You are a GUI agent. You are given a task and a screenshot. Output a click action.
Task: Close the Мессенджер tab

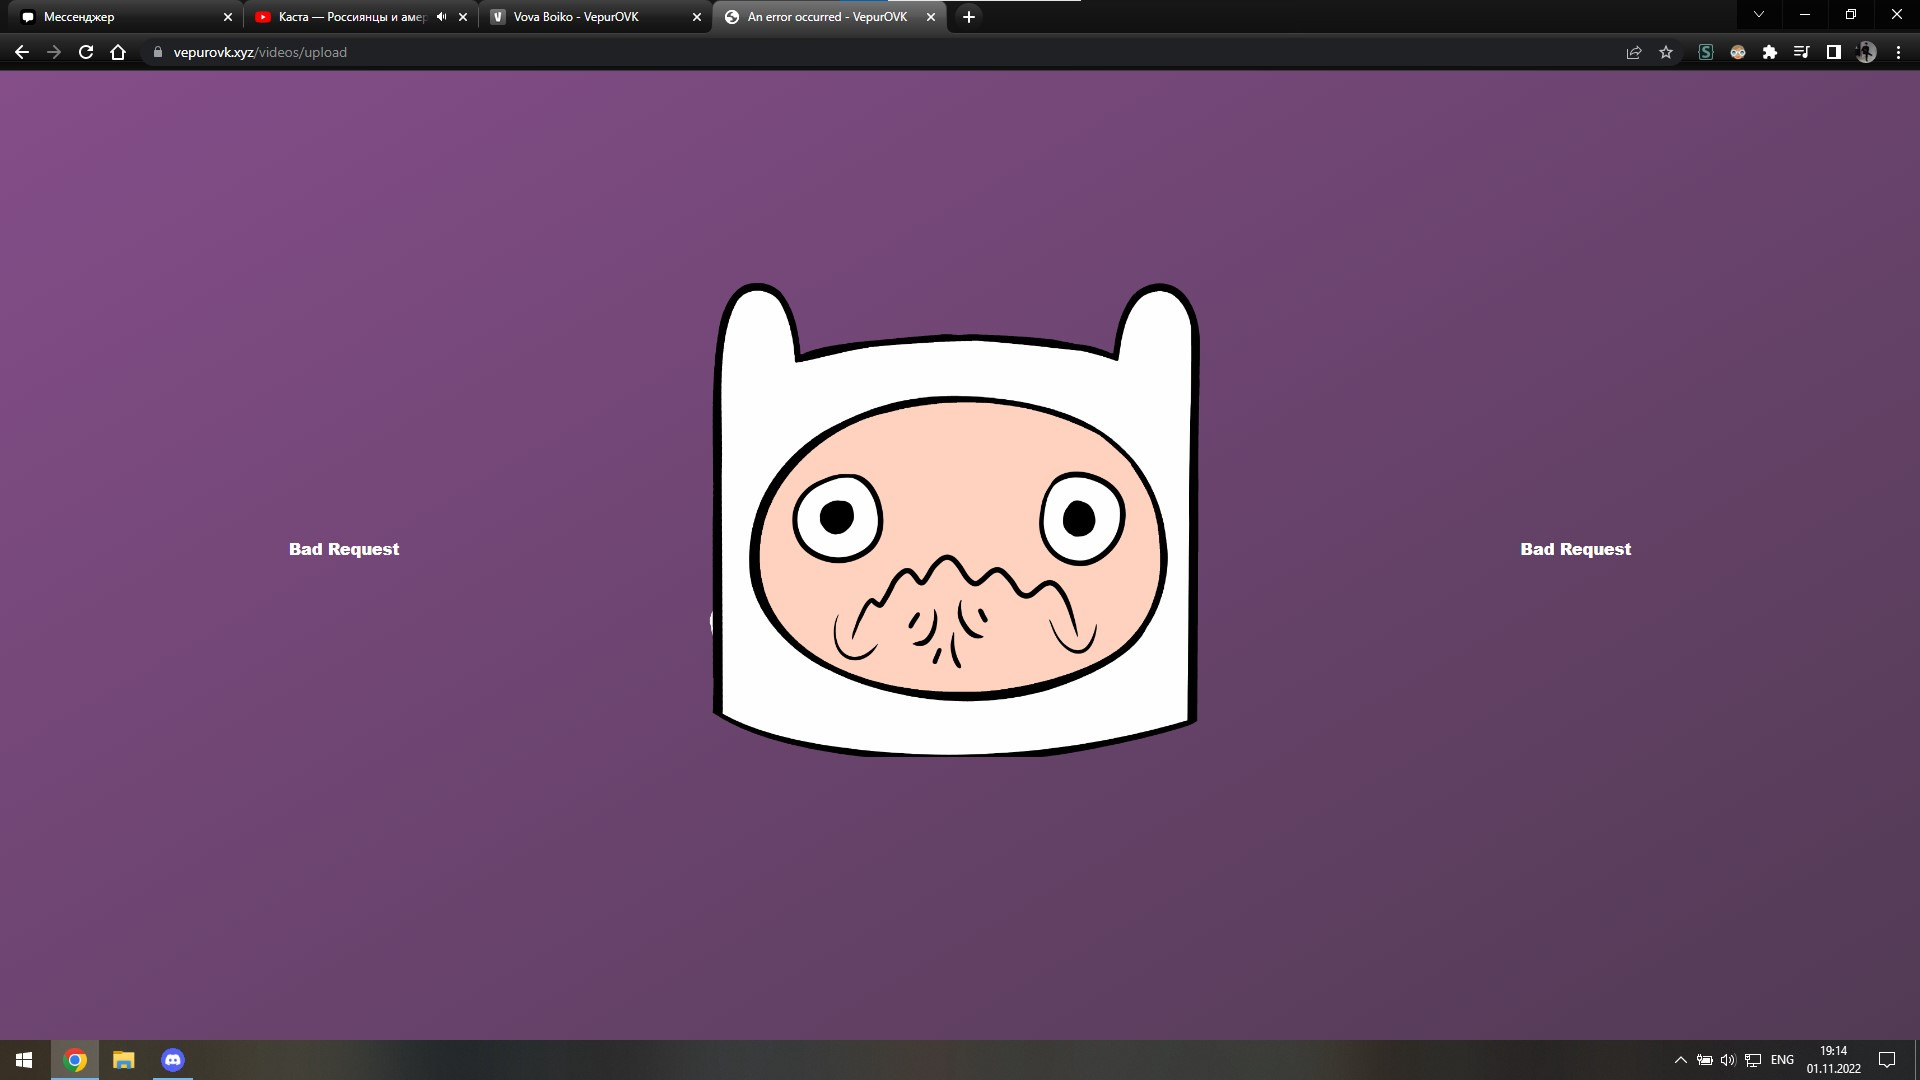click(228, 17)
